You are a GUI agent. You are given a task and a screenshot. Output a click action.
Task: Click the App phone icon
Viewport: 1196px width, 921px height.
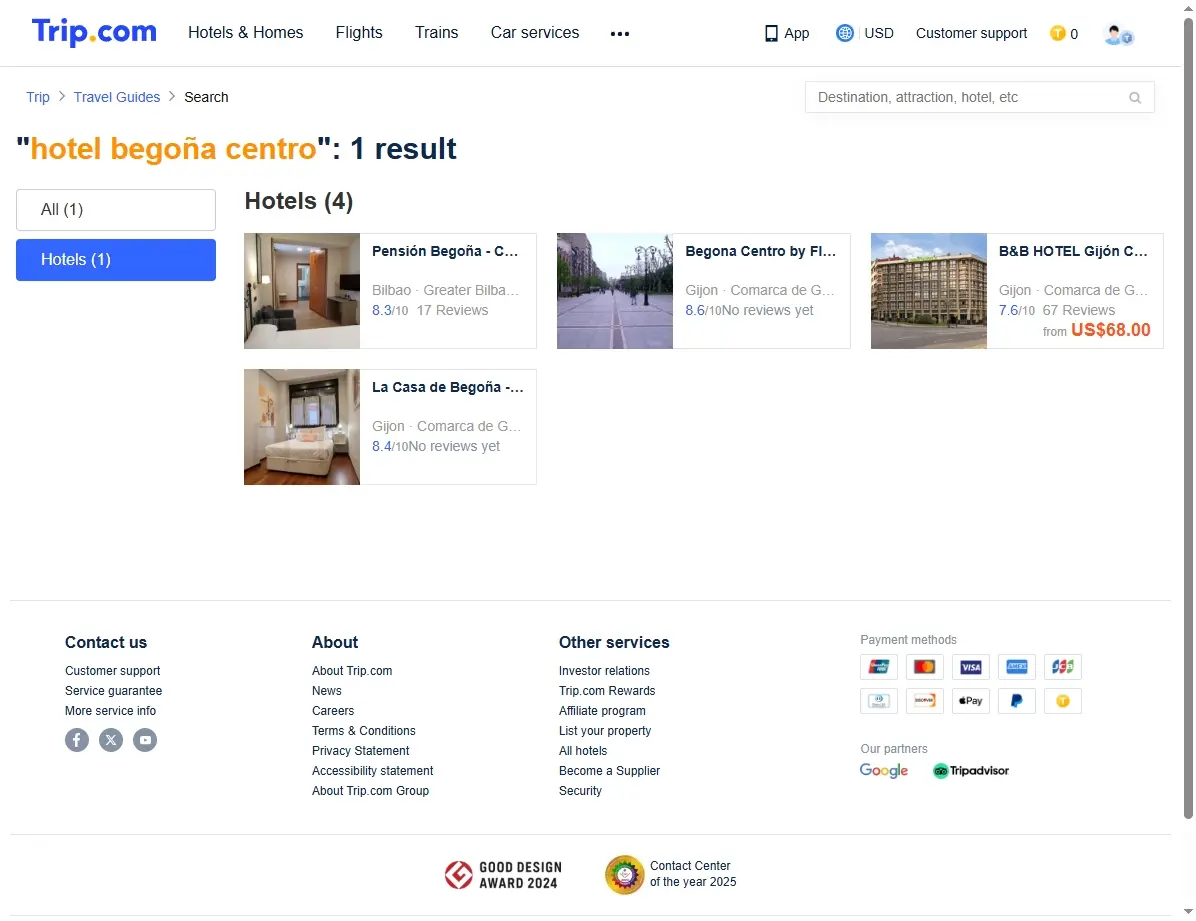click(771, 33)
